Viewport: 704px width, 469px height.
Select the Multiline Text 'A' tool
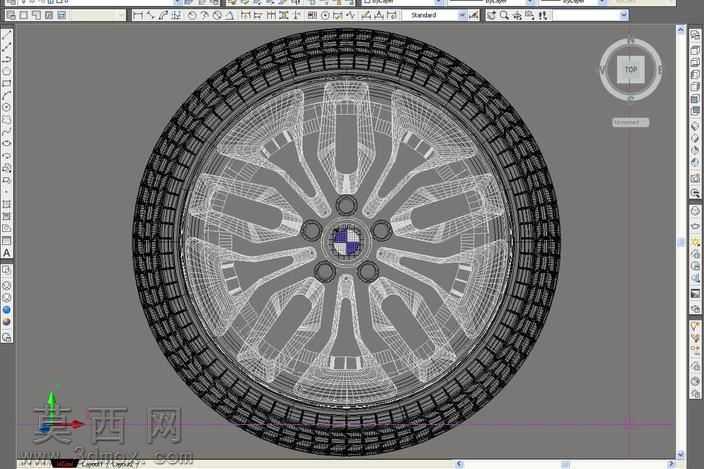tap(7, 253)
